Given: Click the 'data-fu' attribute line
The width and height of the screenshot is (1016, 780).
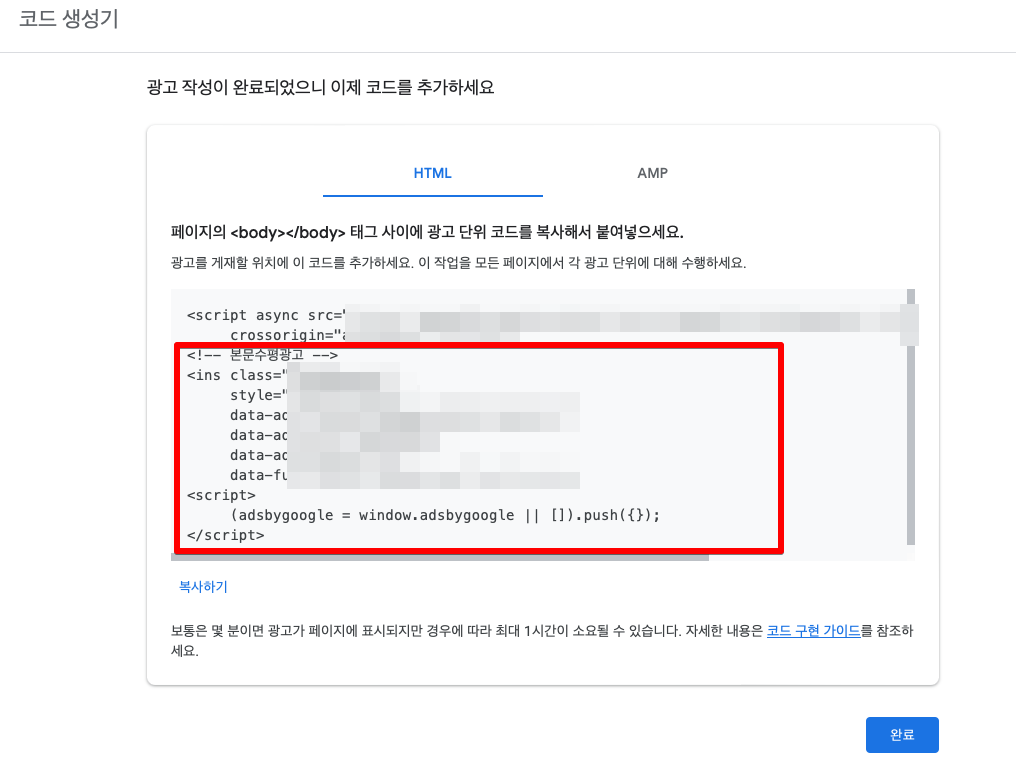Looking at the screenshot, I should [x=259, y=475].
